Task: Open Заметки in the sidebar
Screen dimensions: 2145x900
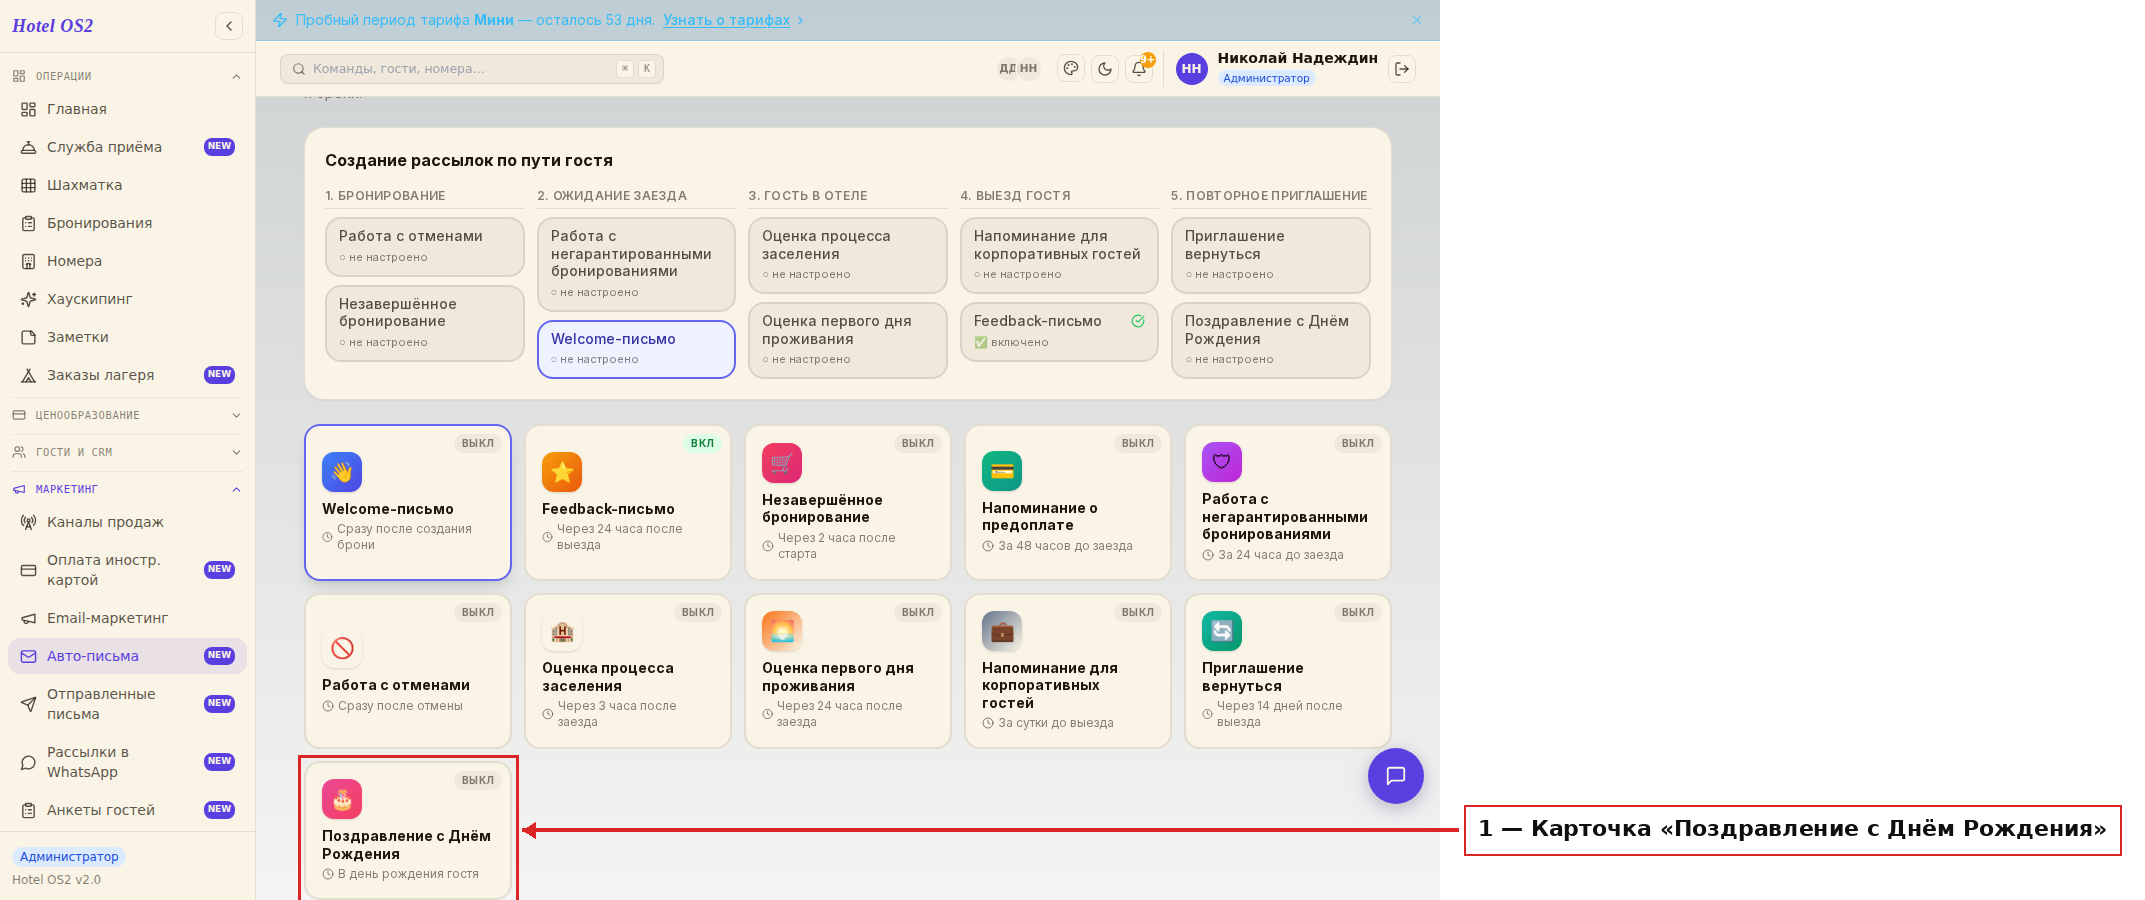Action: click(127, 337)
